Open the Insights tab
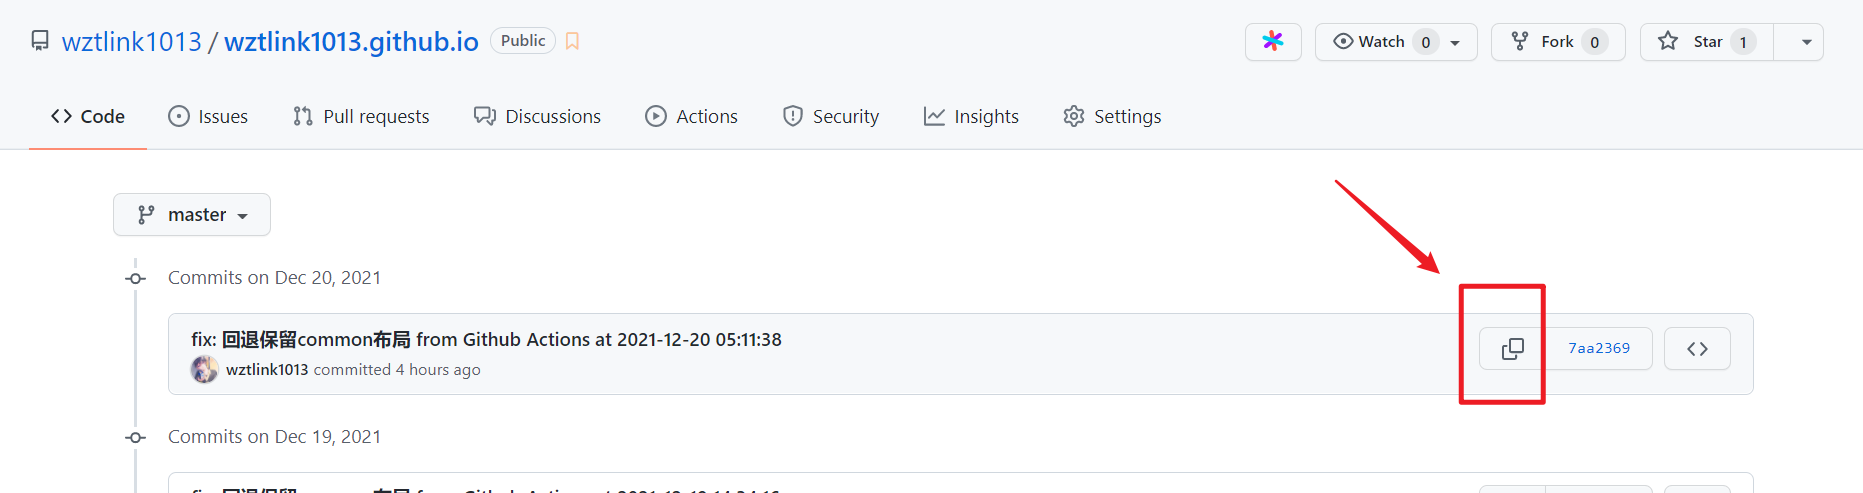The height and width of the screenshot is (493, 1863). [x=971, y=117]
